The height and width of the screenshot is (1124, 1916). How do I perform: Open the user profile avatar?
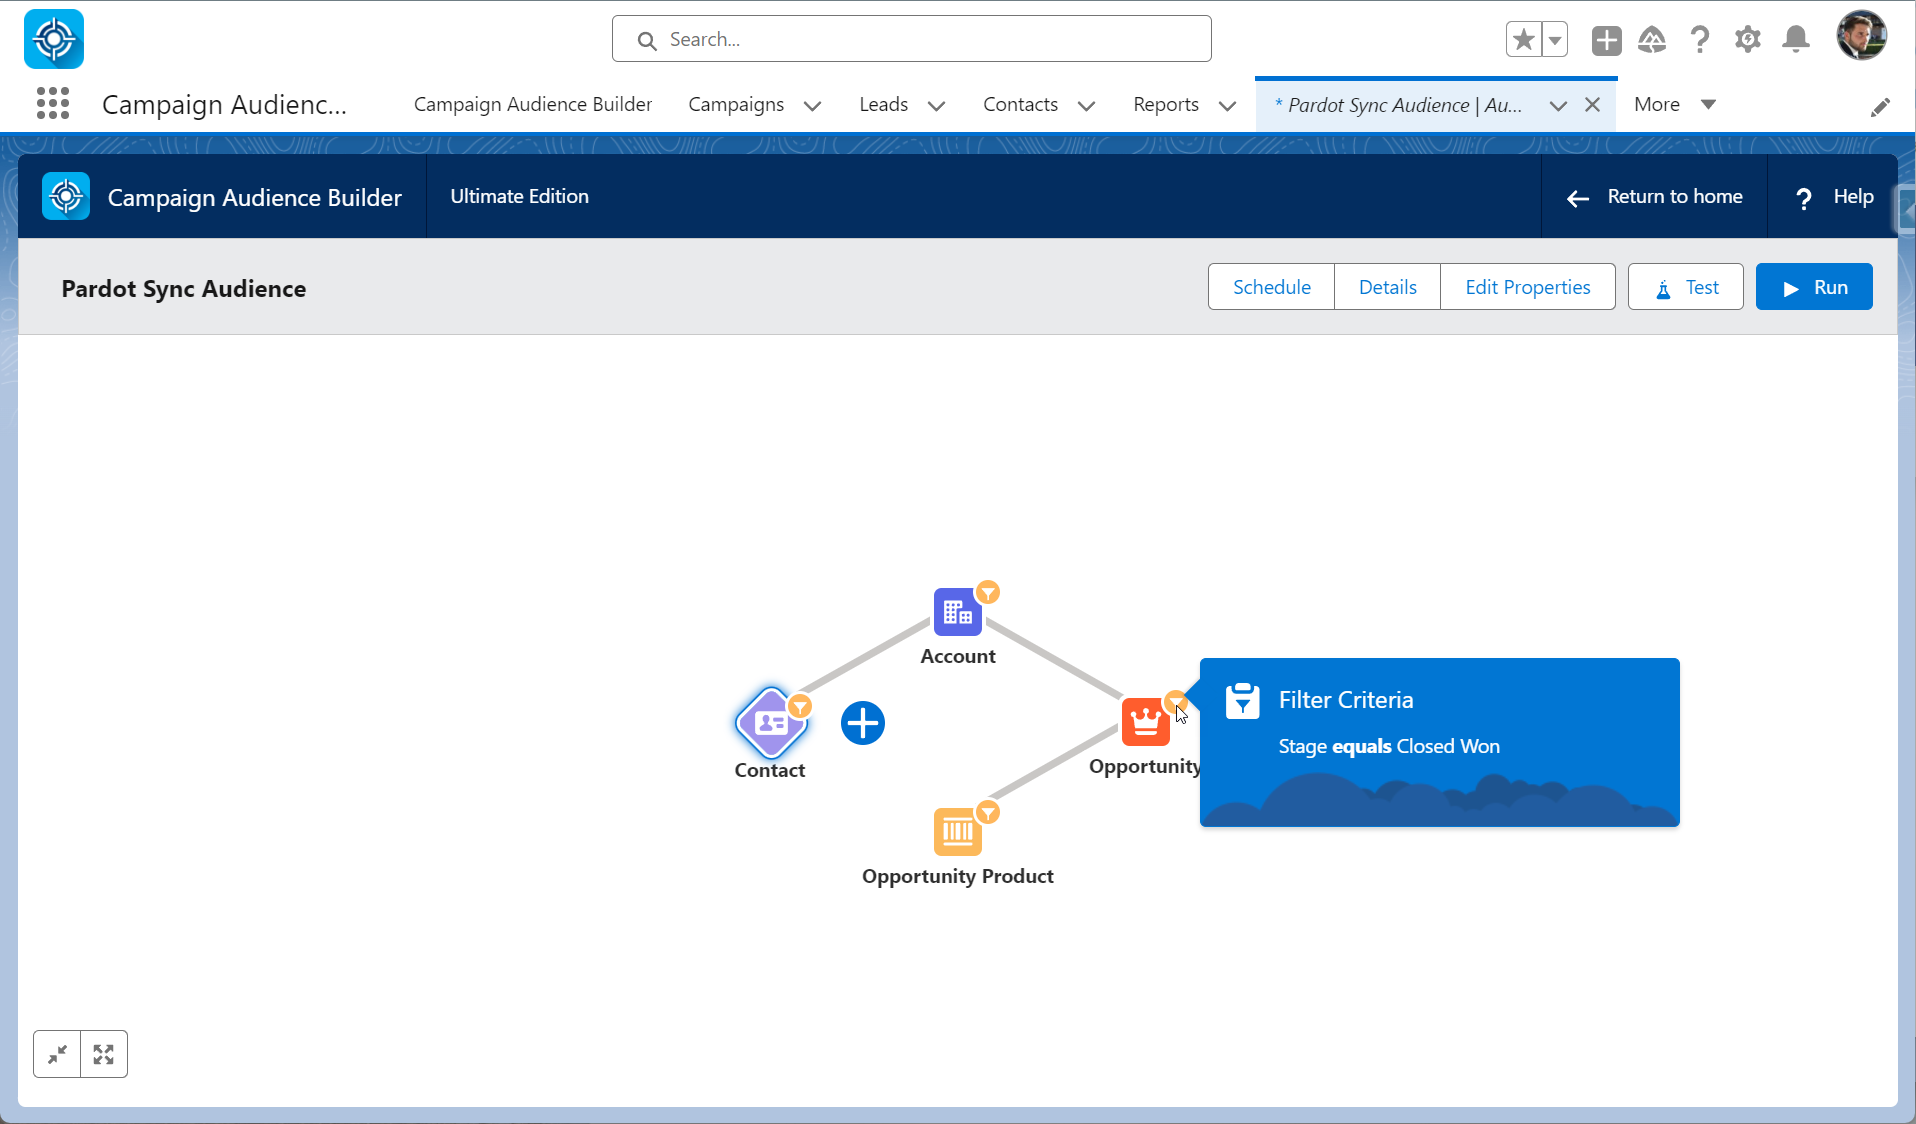tap(1862, 36)
